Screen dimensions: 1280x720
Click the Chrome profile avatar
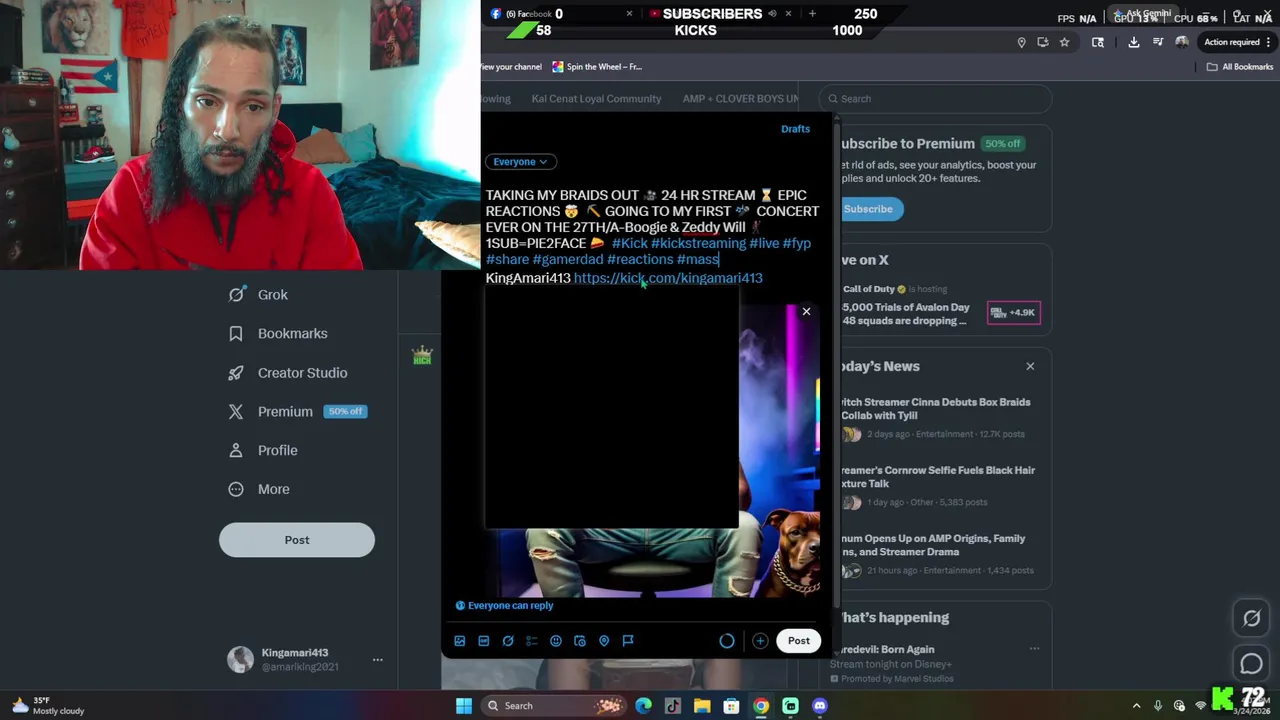click(1182, 42)
